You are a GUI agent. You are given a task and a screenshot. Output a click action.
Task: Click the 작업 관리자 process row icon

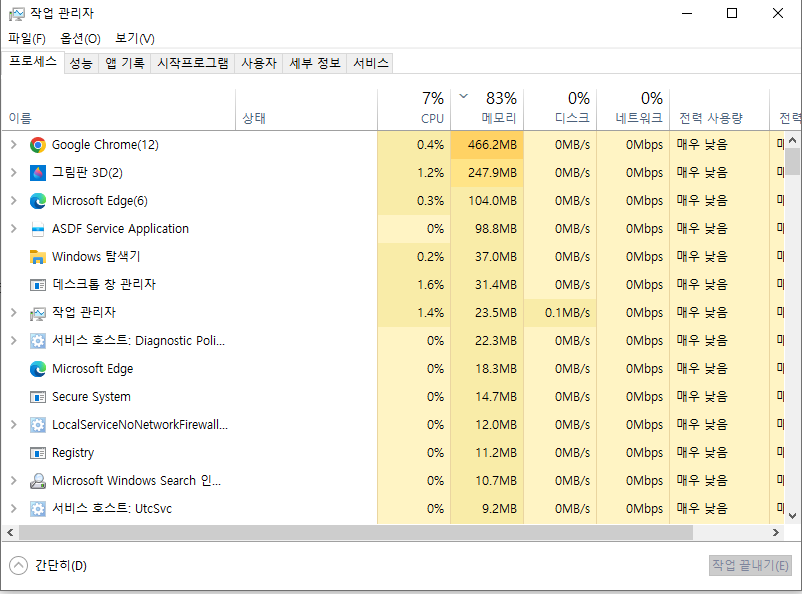click(38, 313)
